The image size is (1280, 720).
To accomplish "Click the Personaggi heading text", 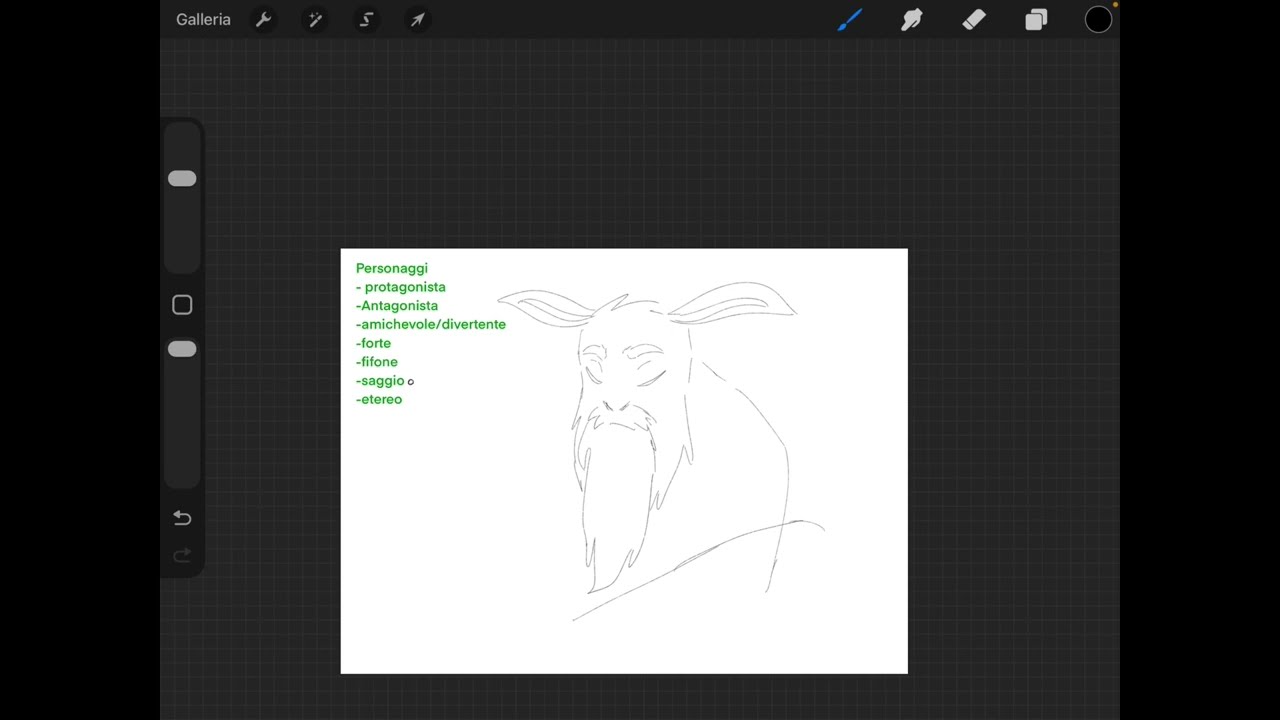I will 392,268.
